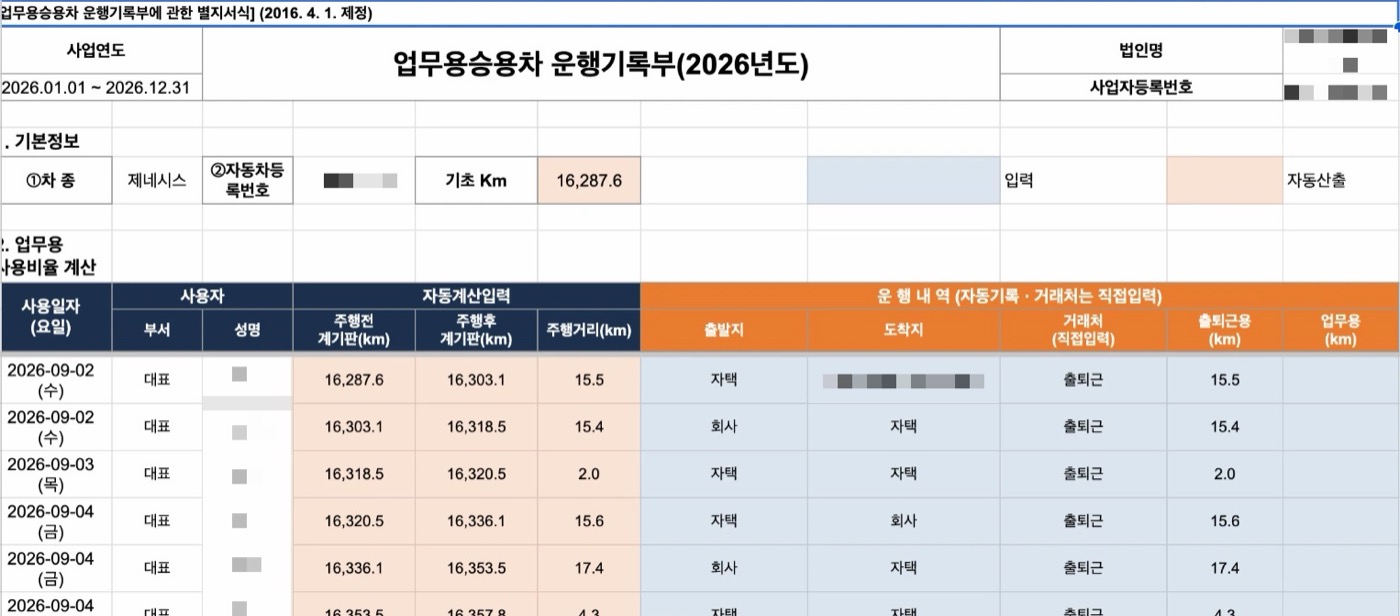1400x616 pixels.
Task: Click the 주행전 계기판(km) column header
Action: pos(354,330)
